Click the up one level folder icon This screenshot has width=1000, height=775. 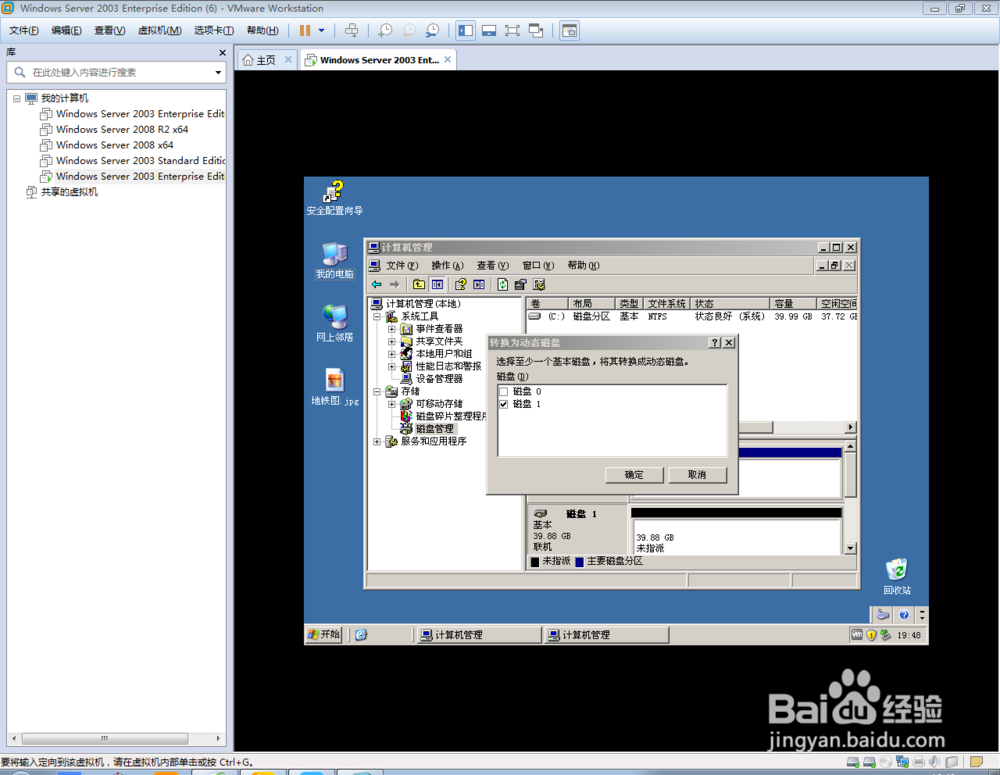(418, 284)
